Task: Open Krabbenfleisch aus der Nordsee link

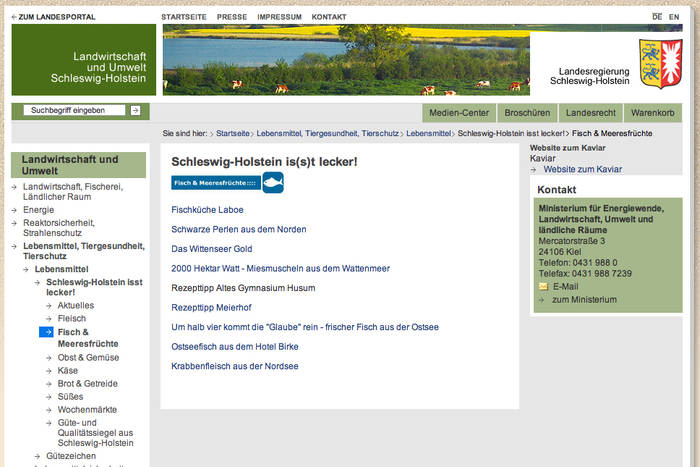Action: pyautogui.click(x=234, y=366)
